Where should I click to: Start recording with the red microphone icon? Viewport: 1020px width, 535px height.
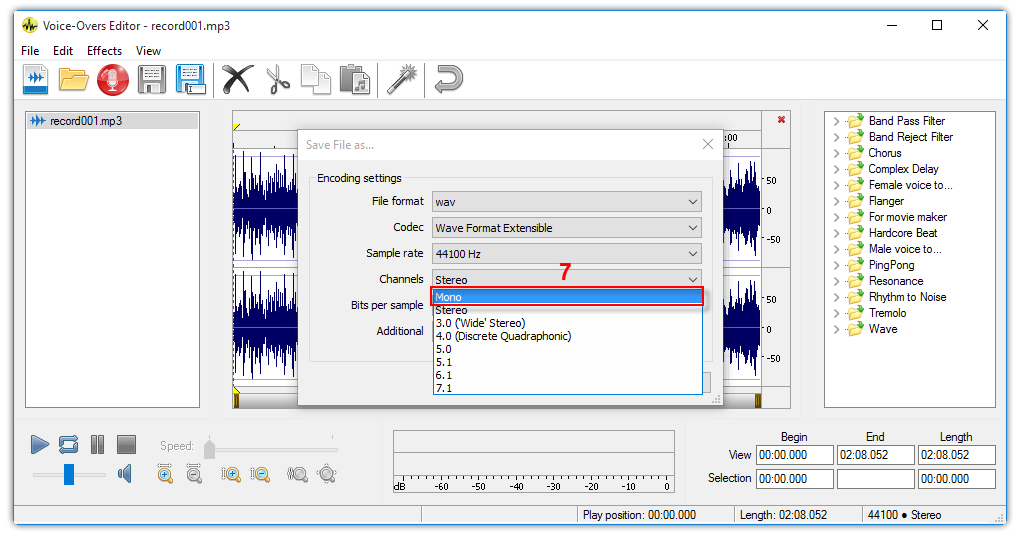tap(113, 80)
